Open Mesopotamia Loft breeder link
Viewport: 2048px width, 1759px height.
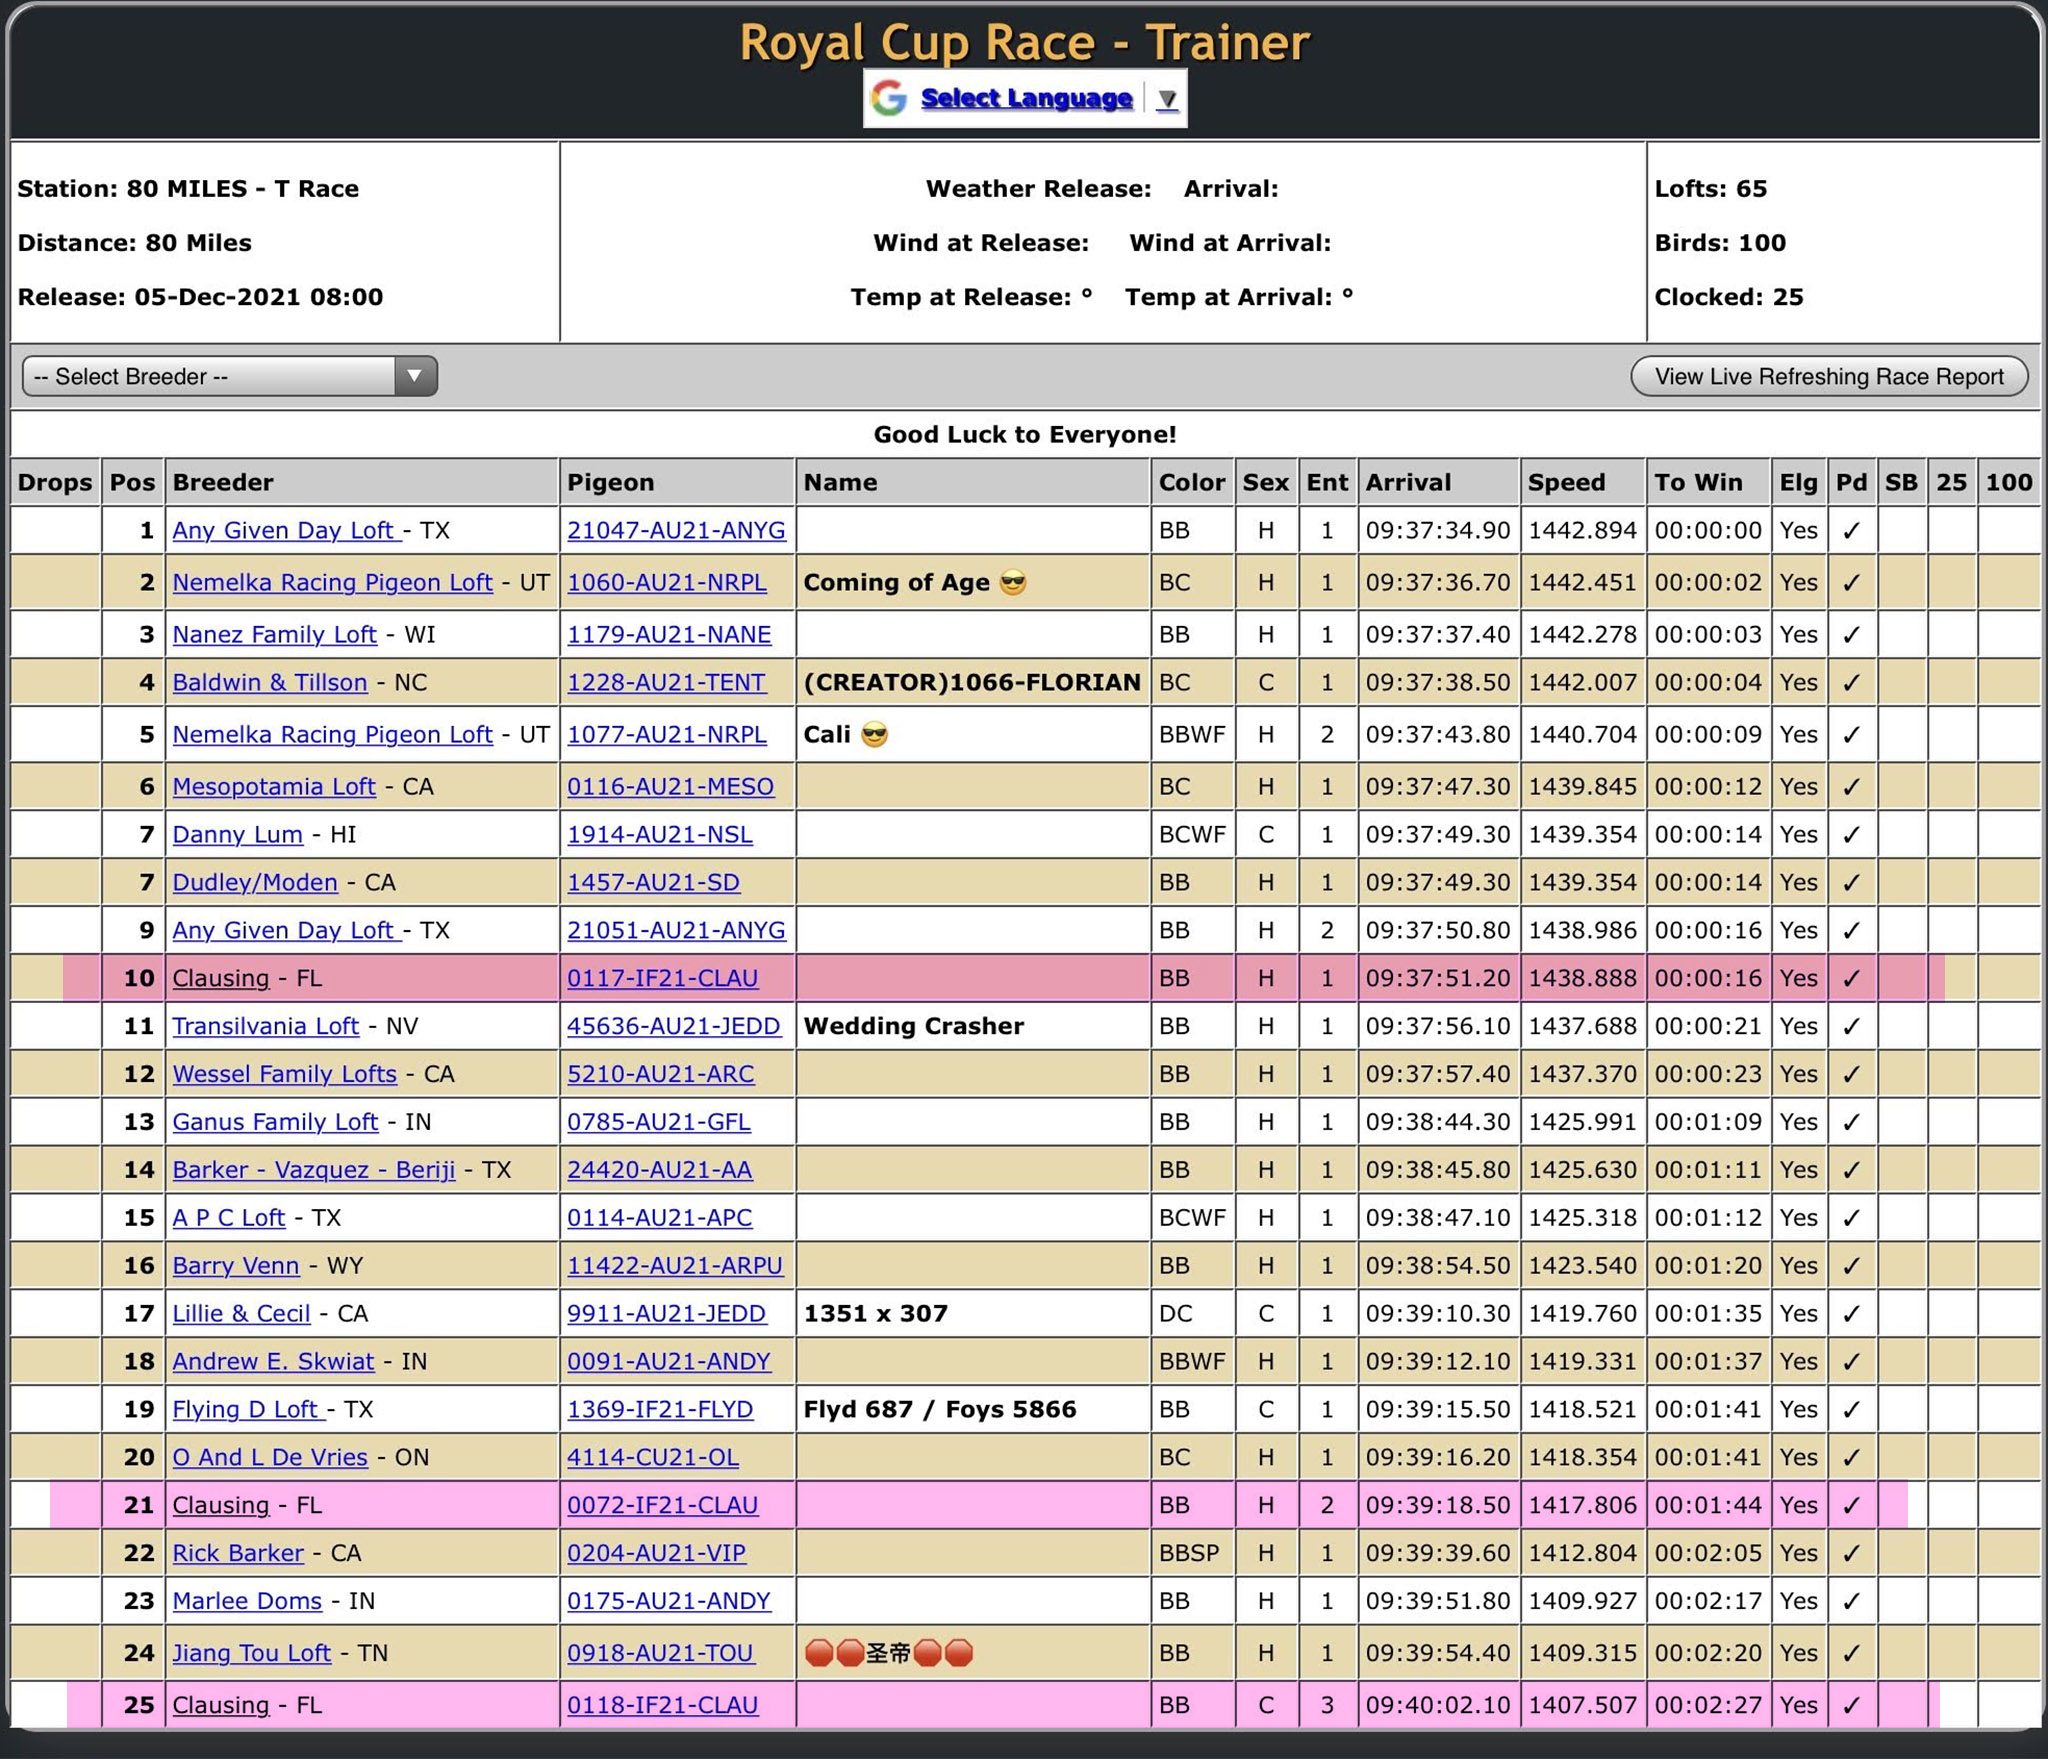(x=274, y=787)
